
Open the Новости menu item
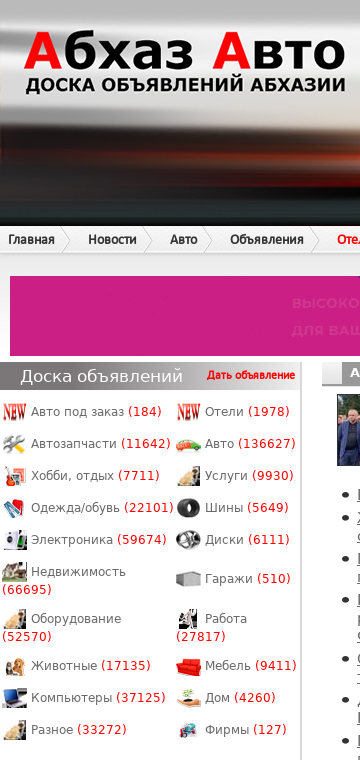coord(112,239)
